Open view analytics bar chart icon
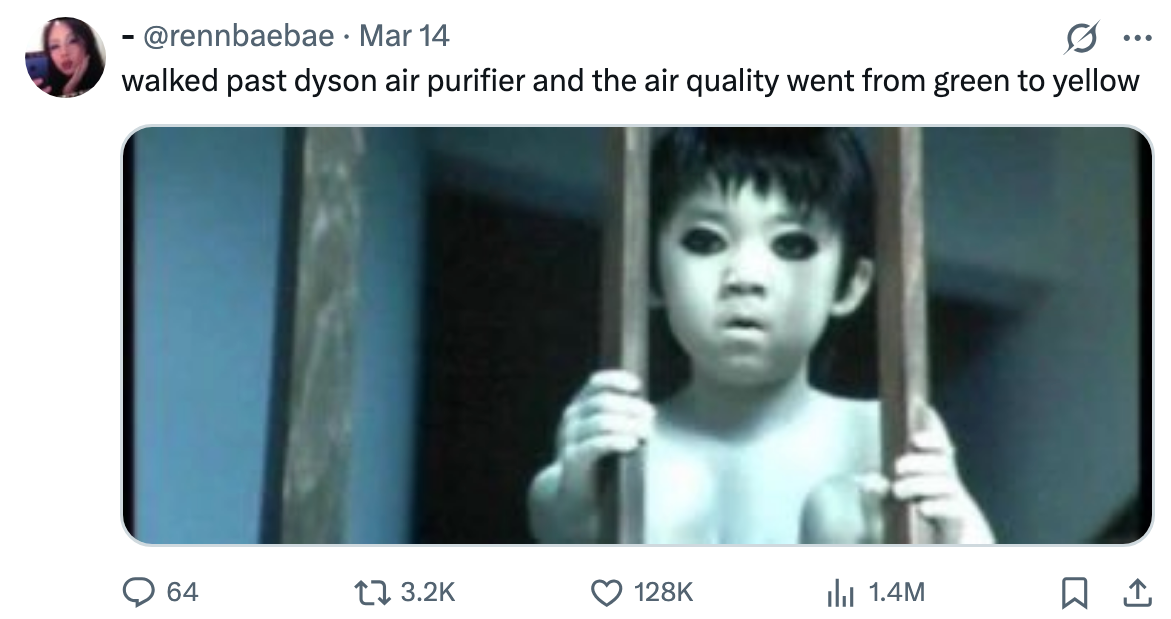Viewport: 1171px width, 619px height. click(840, 593)
